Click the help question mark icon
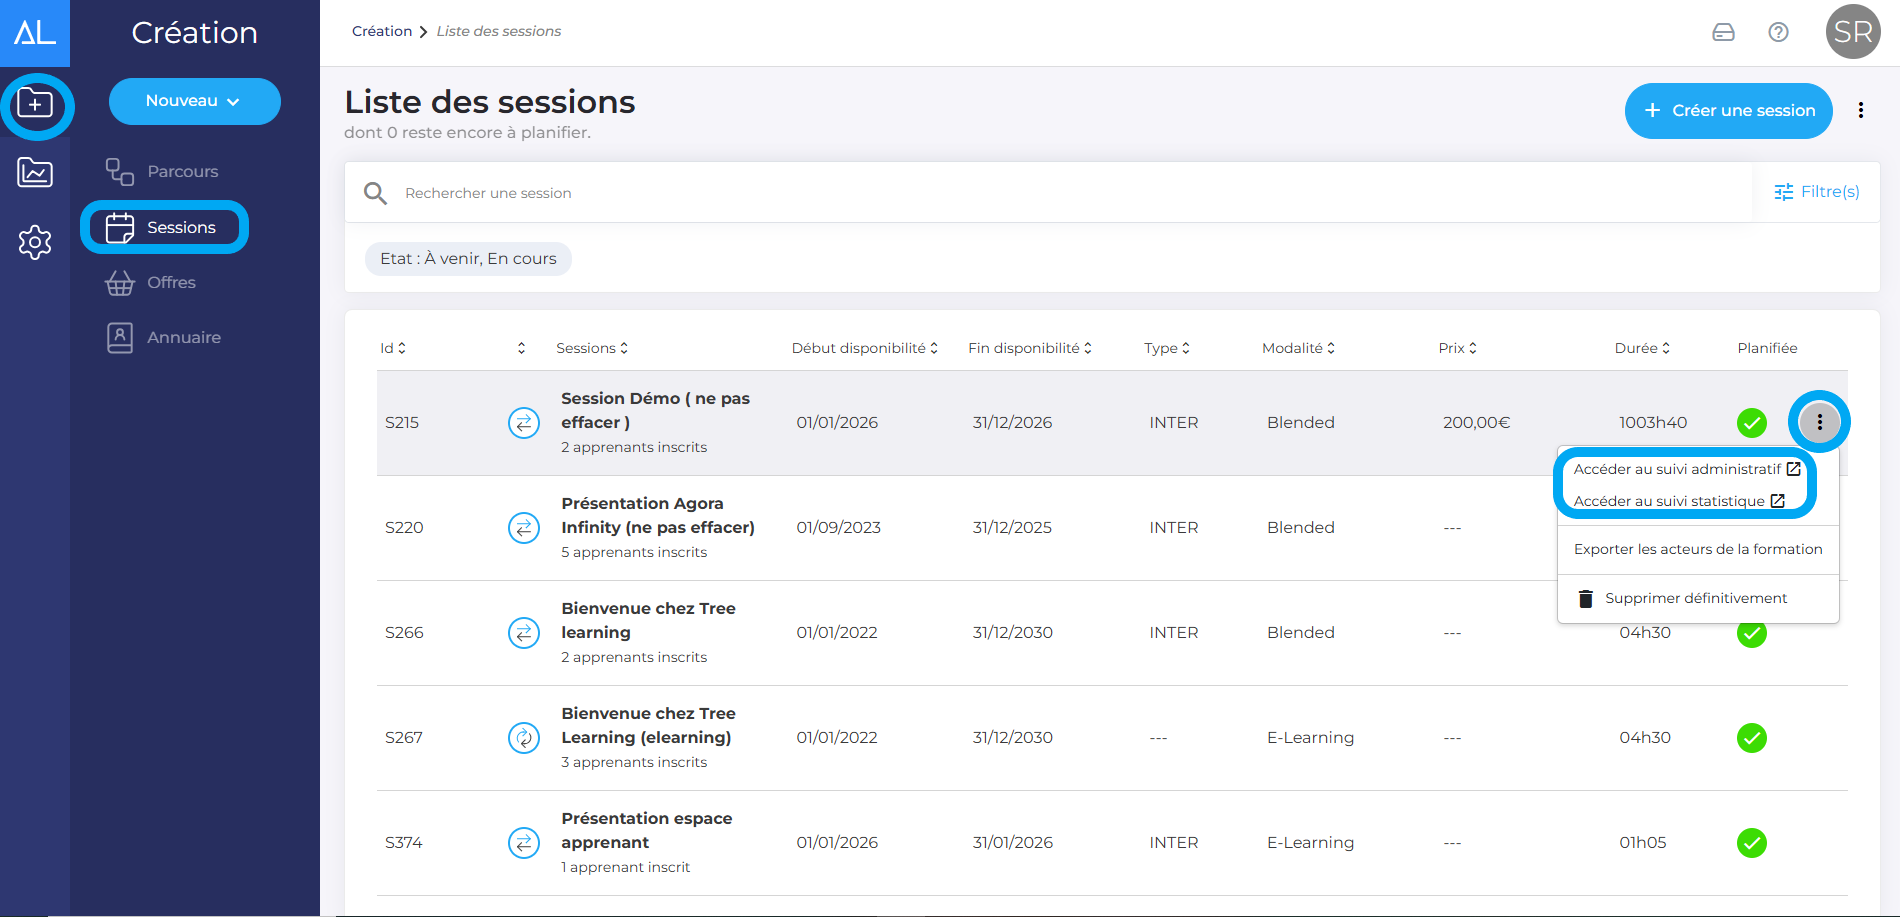Viewport: 1900px width, 917px height. tap(1778, 32)
